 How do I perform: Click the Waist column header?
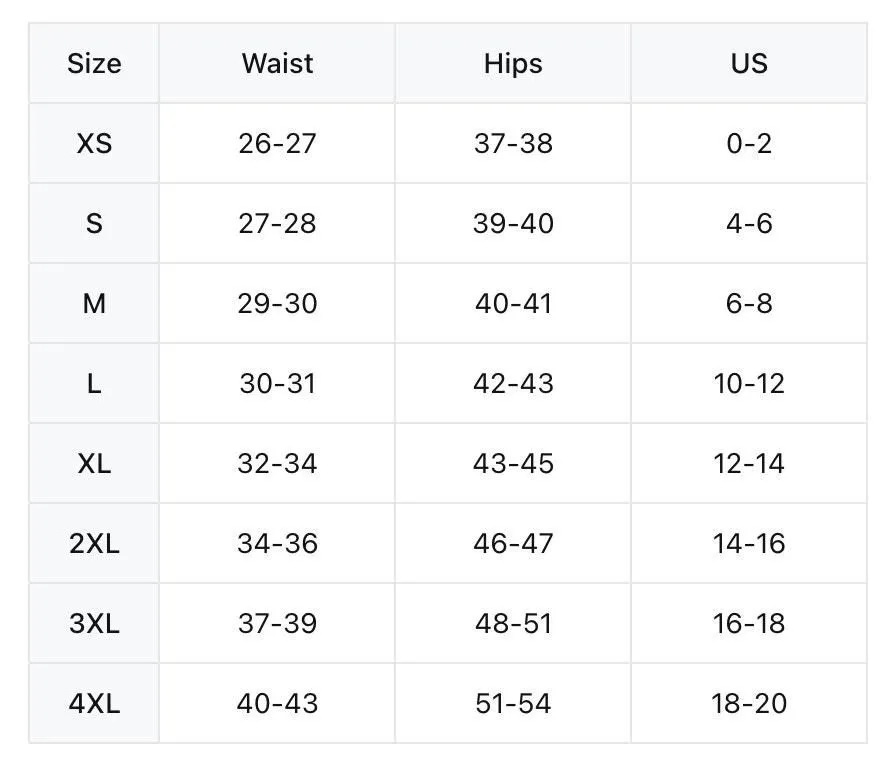click(277, 63)
